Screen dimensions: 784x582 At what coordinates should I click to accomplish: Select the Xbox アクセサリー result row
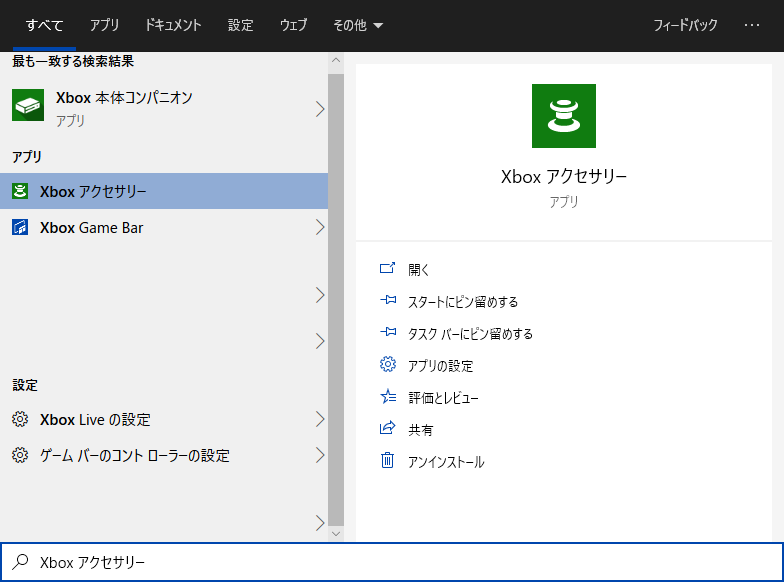click(164, 191)
